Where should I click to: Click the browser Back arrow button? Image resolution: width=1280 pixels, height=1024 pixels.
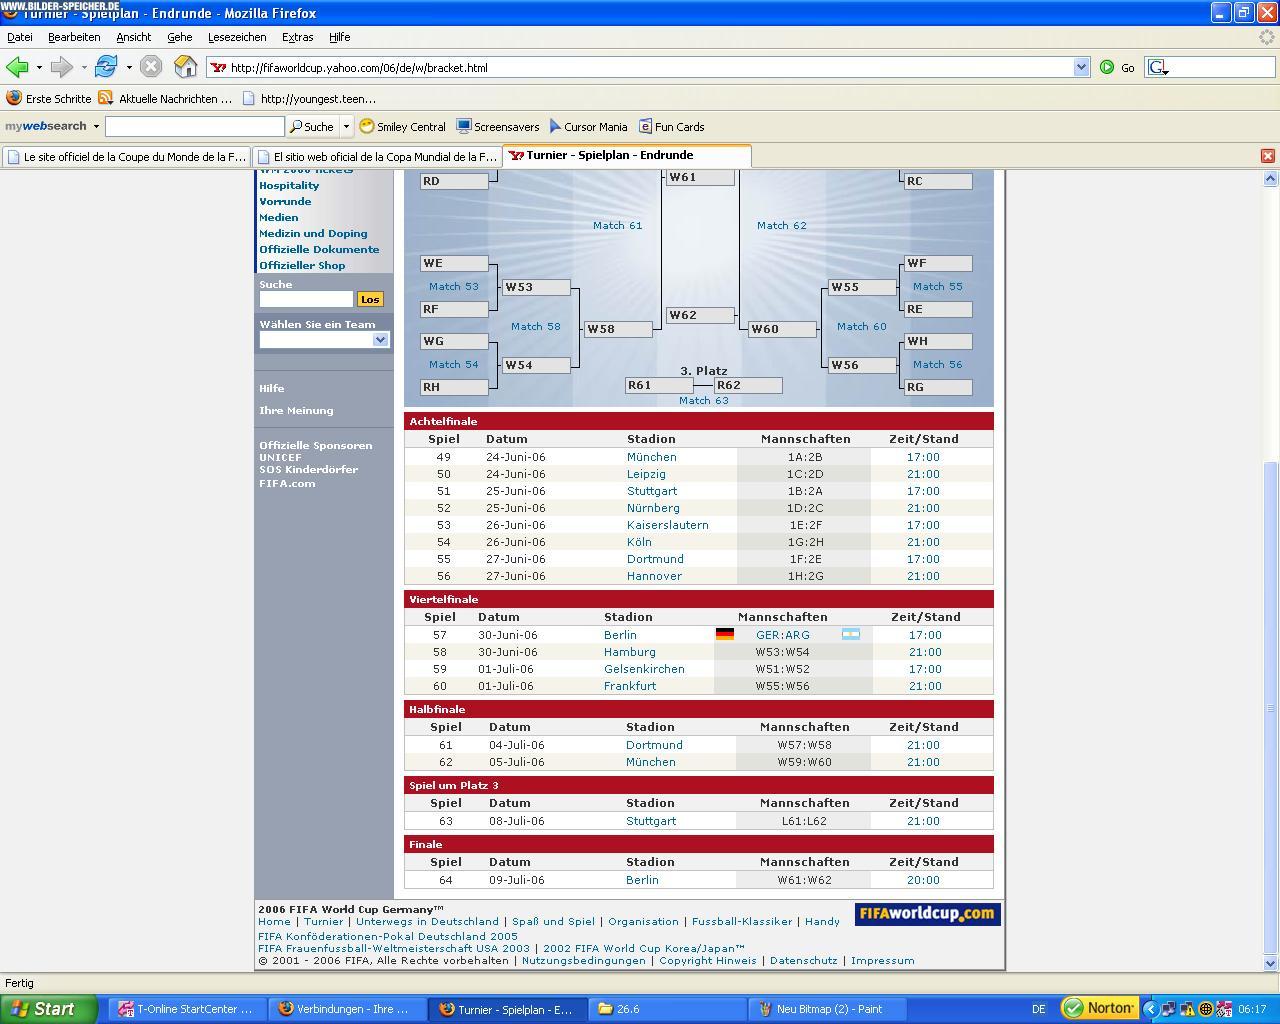[x=17, y=67]
